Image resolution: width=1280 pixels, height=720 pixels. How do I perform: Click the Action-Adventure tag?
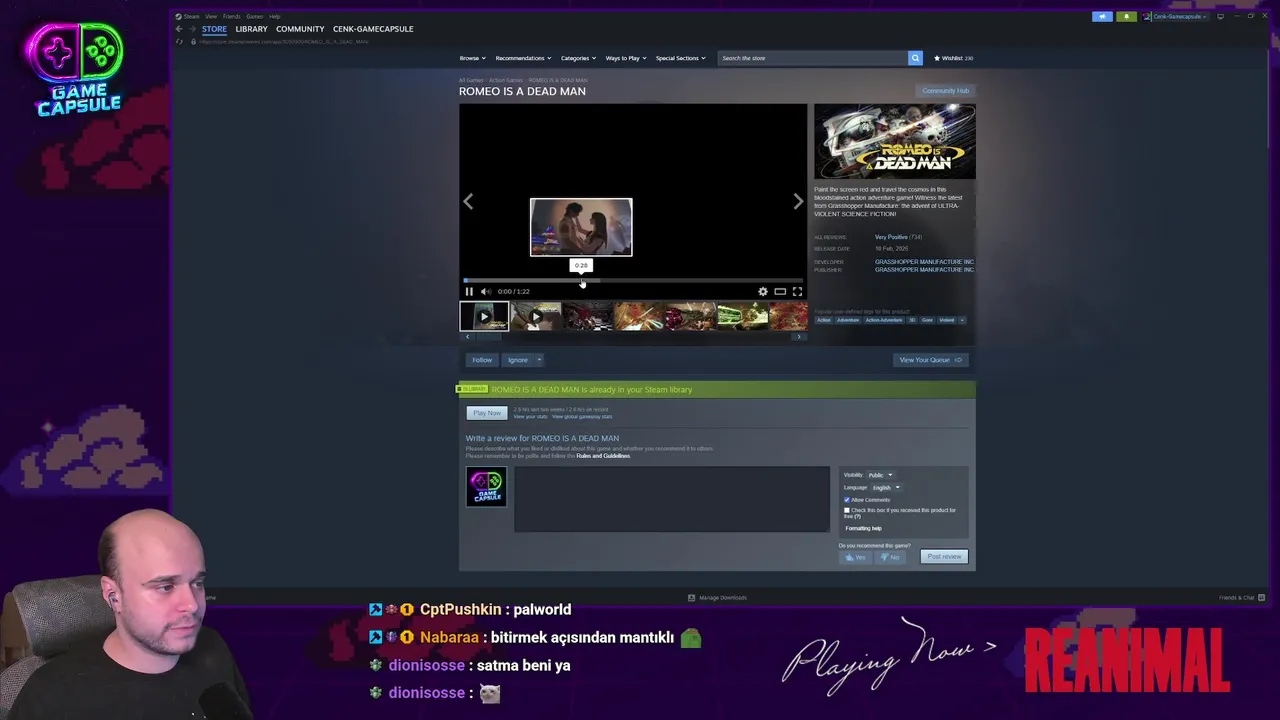tap(884, 320)
